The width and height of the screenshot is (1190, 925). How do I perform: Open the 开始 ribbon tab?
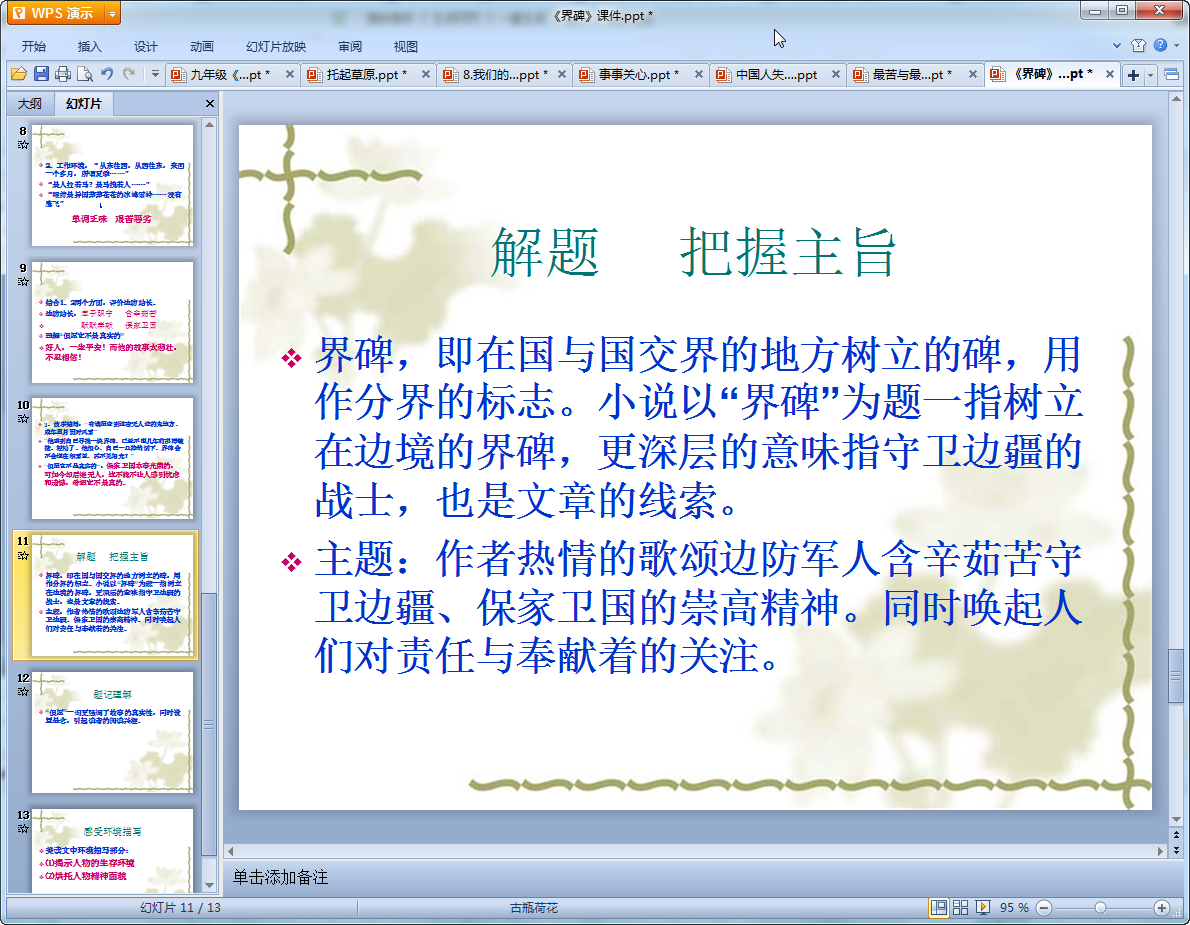(34, 46)
